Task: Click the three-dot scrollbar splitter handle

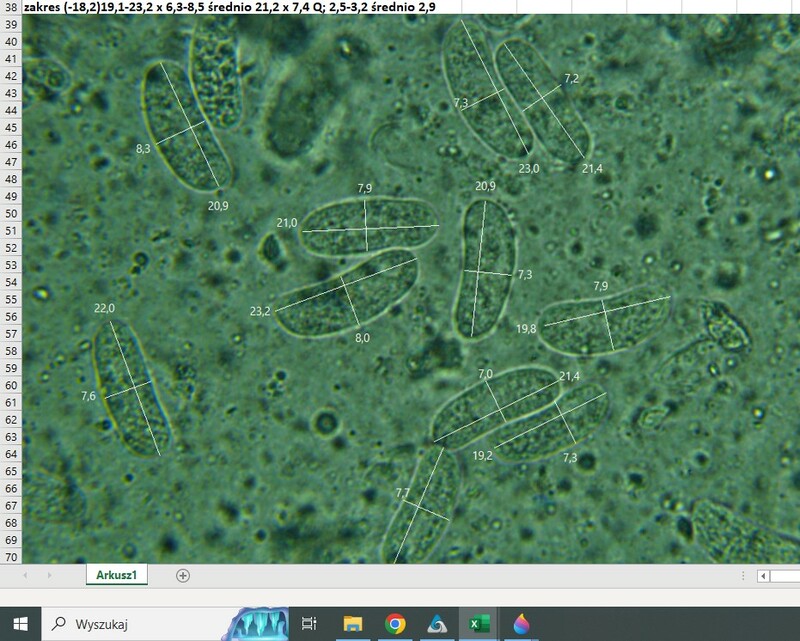Action: [x=743, y=576]
